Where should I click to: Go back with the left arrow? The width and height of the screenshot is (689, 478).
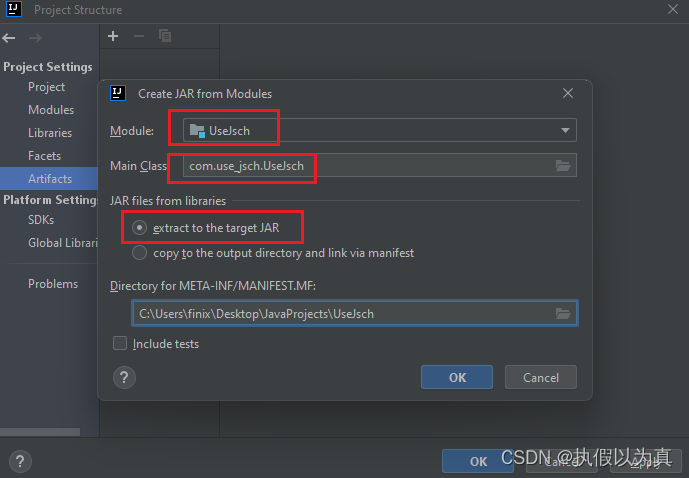(9, 38)
